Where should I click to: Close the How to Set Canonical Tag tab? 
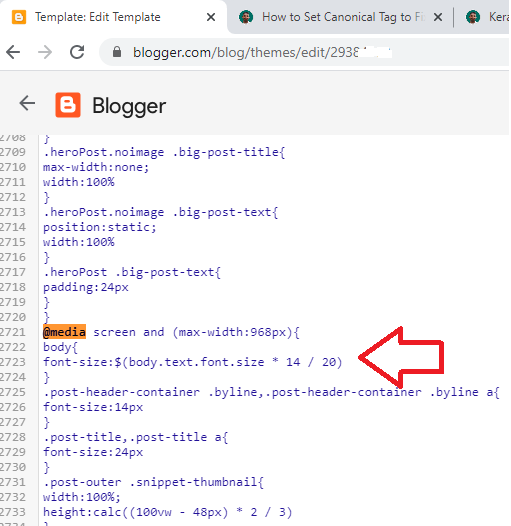click(438, 17)
